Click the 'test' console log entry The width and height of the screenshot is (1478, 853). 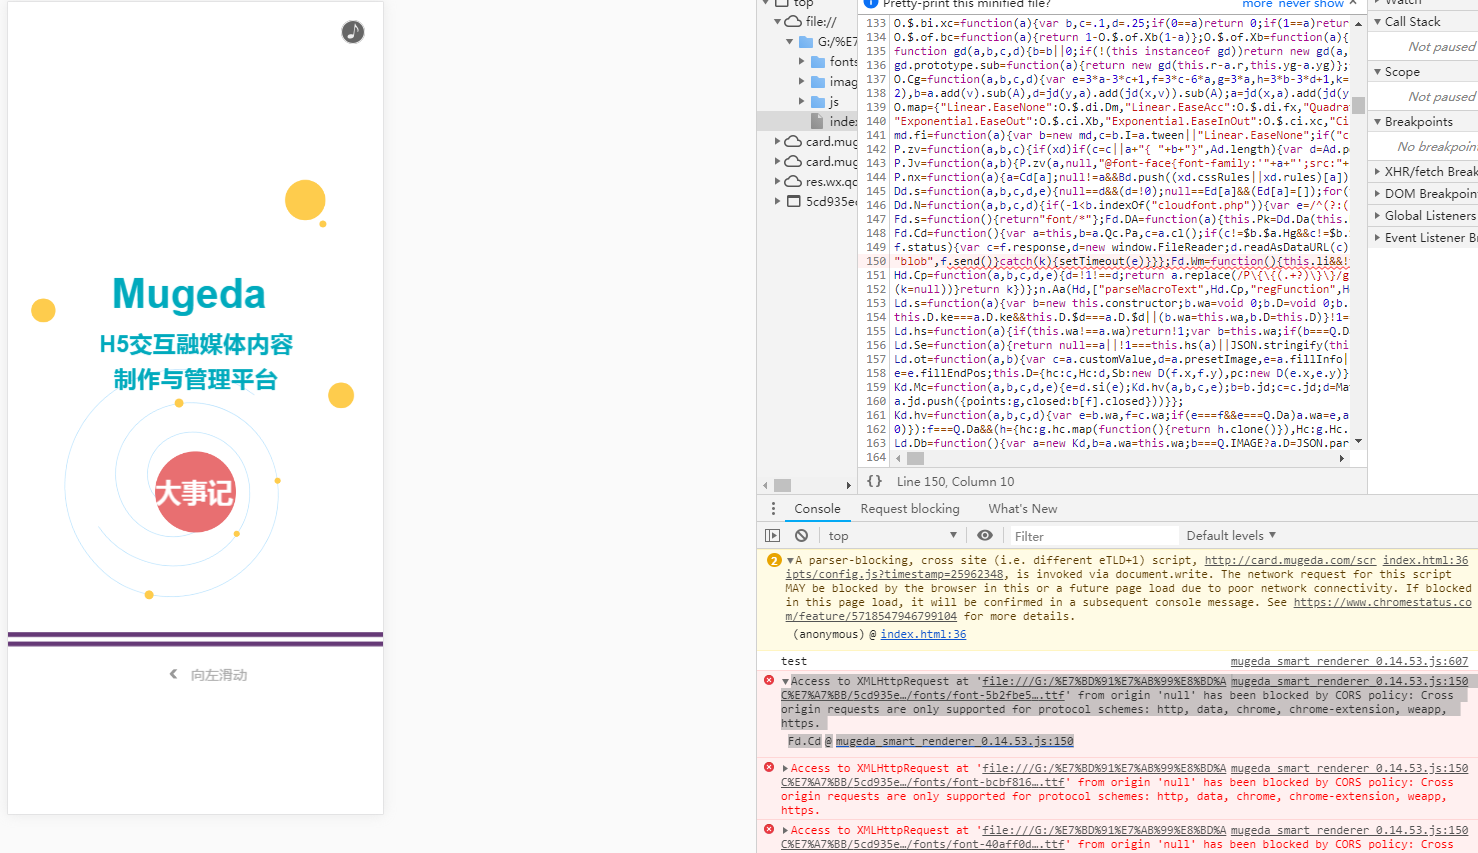point(794,661)
